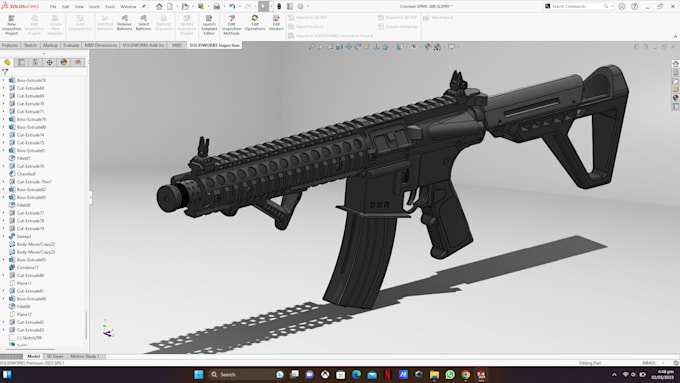Switch to 3D Views bottom tab

pyautogui.click(x=55, y=357)
